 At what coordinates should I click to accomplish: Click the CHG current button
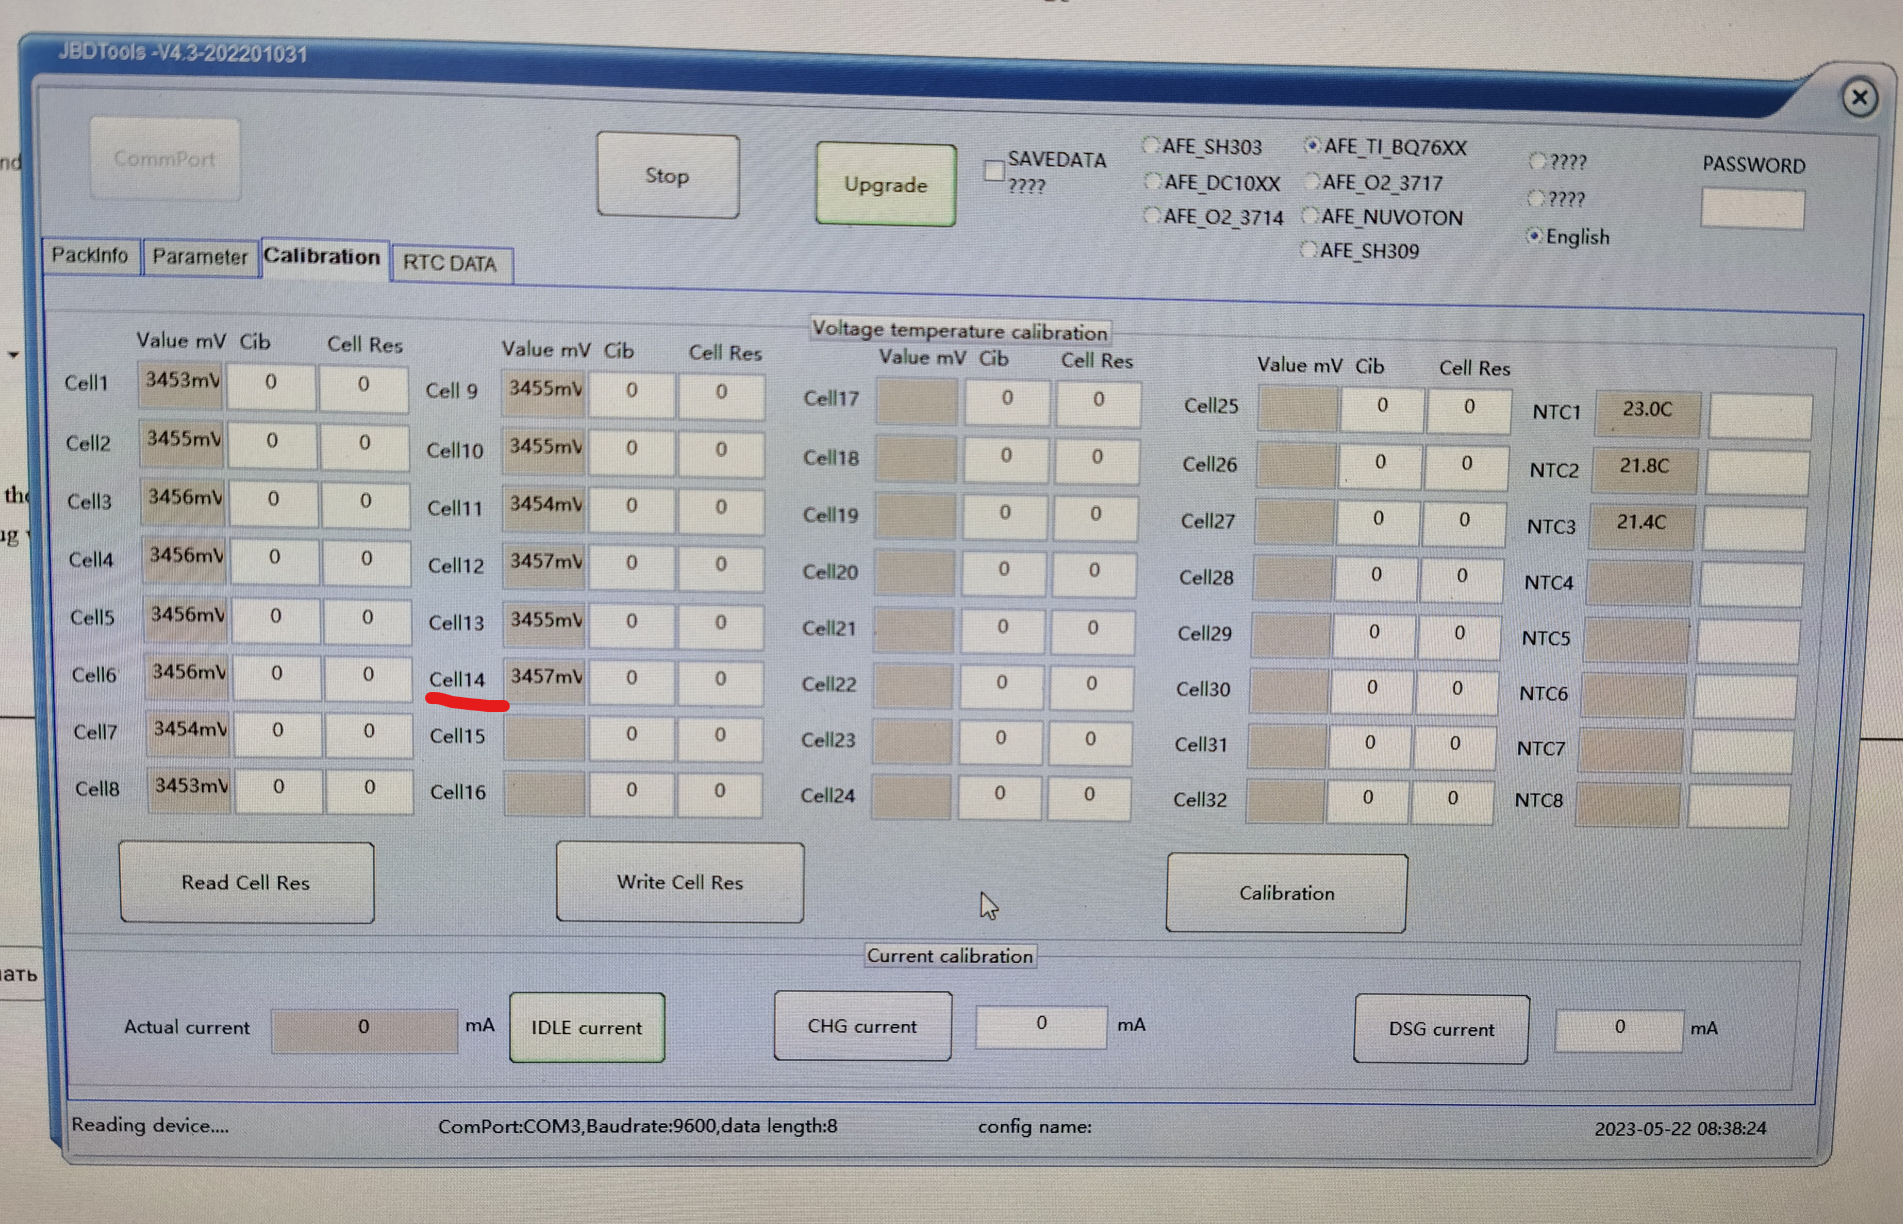tap(862, 1026)
